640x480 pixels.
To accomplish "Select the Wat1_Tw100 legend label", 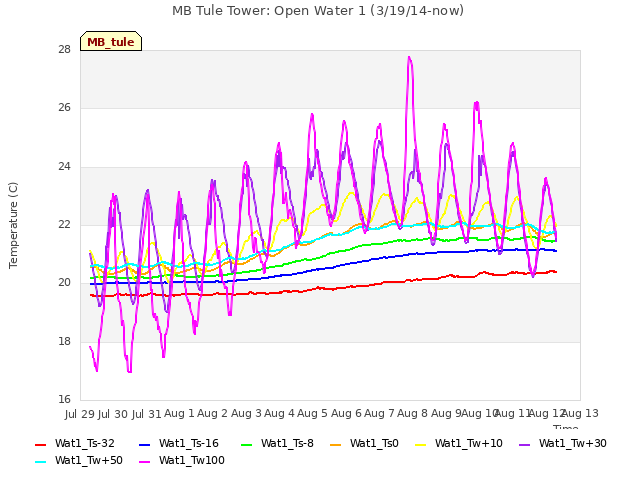I will pos(192,460).
